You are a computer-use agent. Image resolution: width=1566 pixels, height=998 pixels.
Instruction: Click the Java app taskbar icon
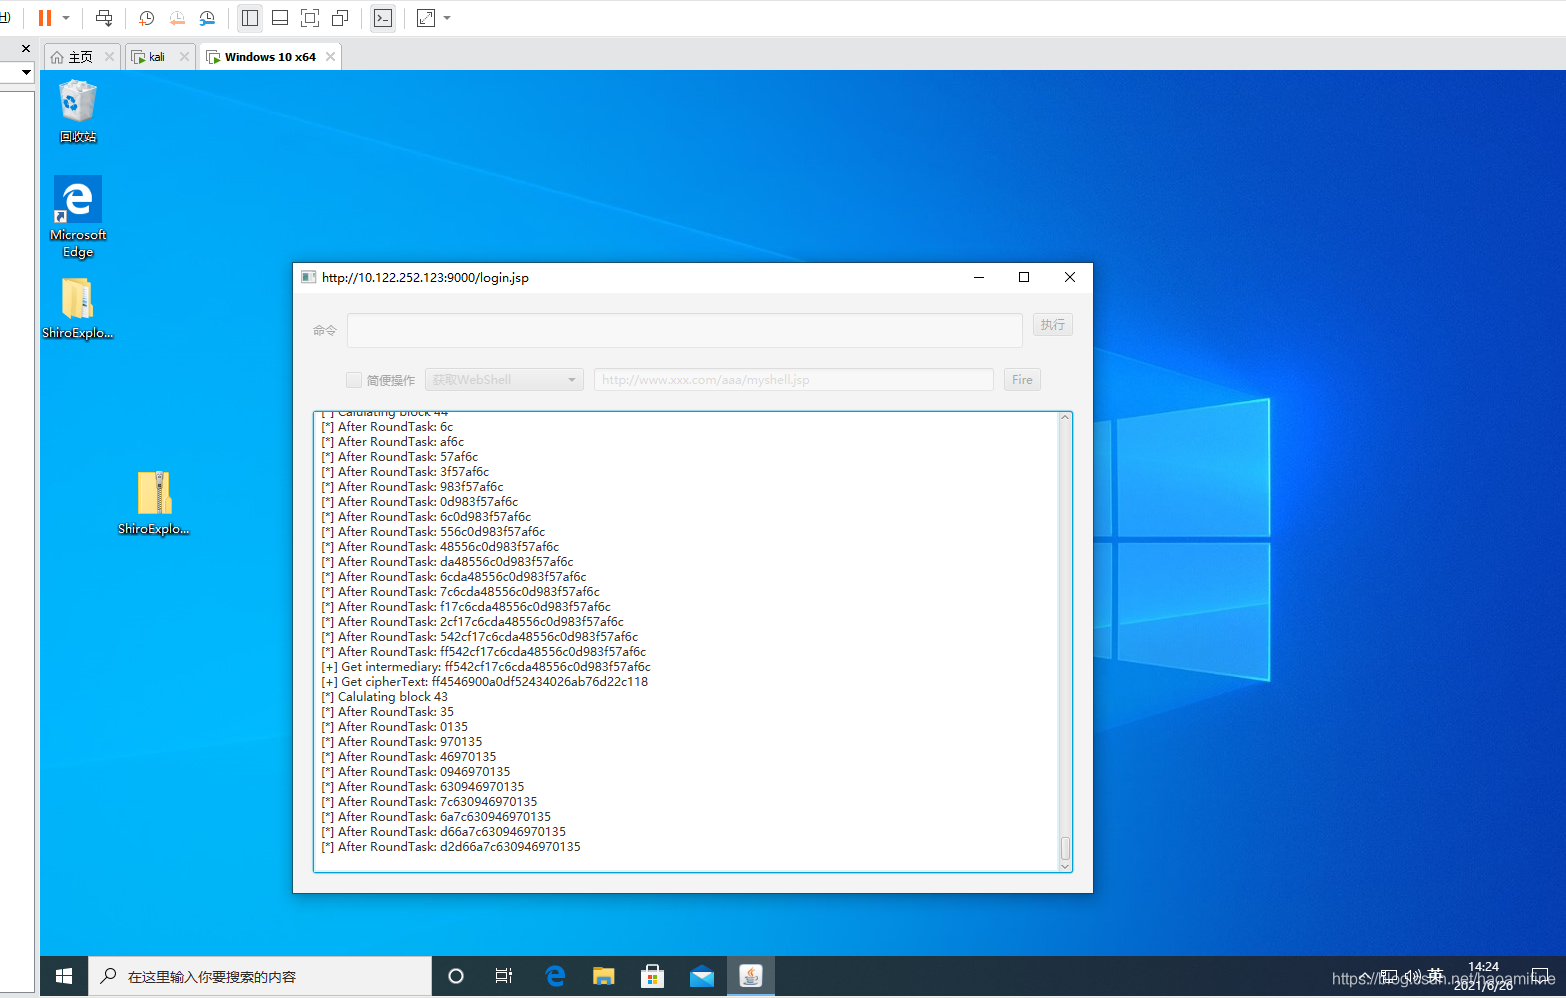pyautogui.click(x=751, y=976)
